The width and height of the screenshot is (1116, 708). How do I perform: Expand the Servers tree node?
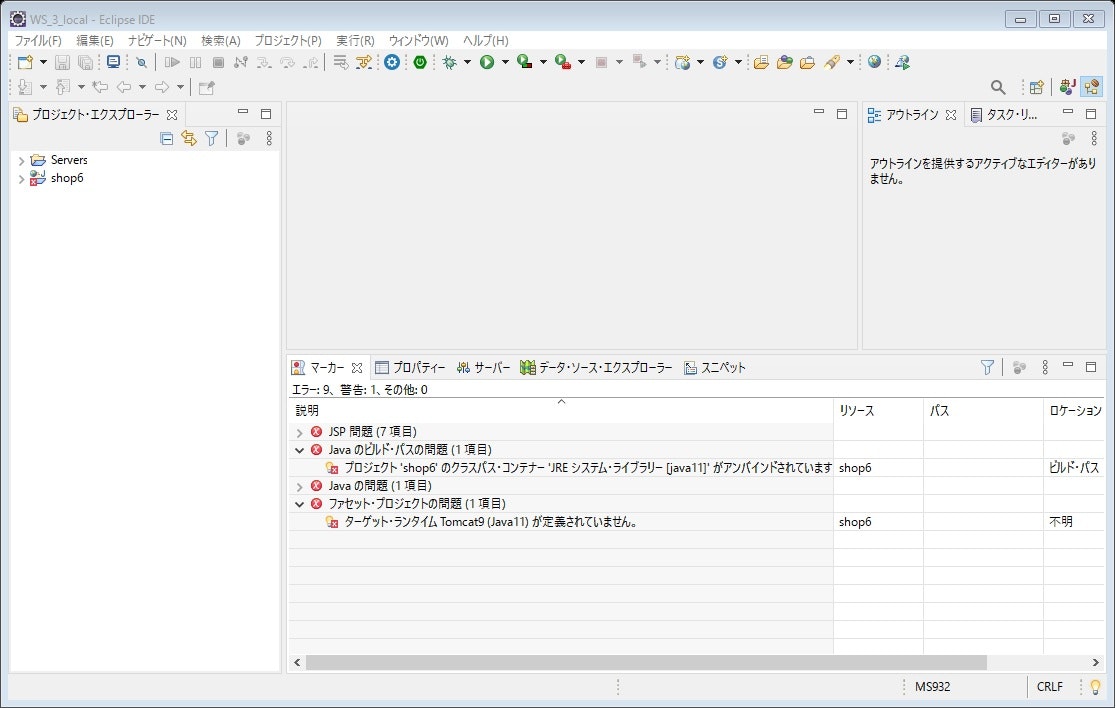[21, 161]
